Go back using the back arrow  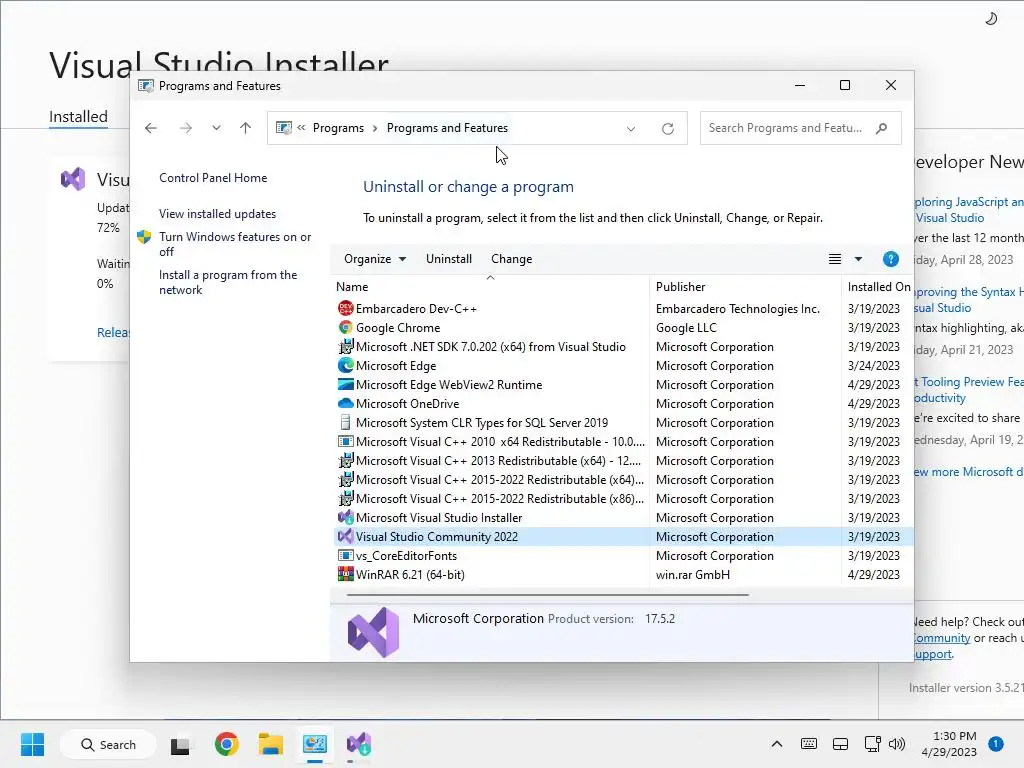click(151, 128)
